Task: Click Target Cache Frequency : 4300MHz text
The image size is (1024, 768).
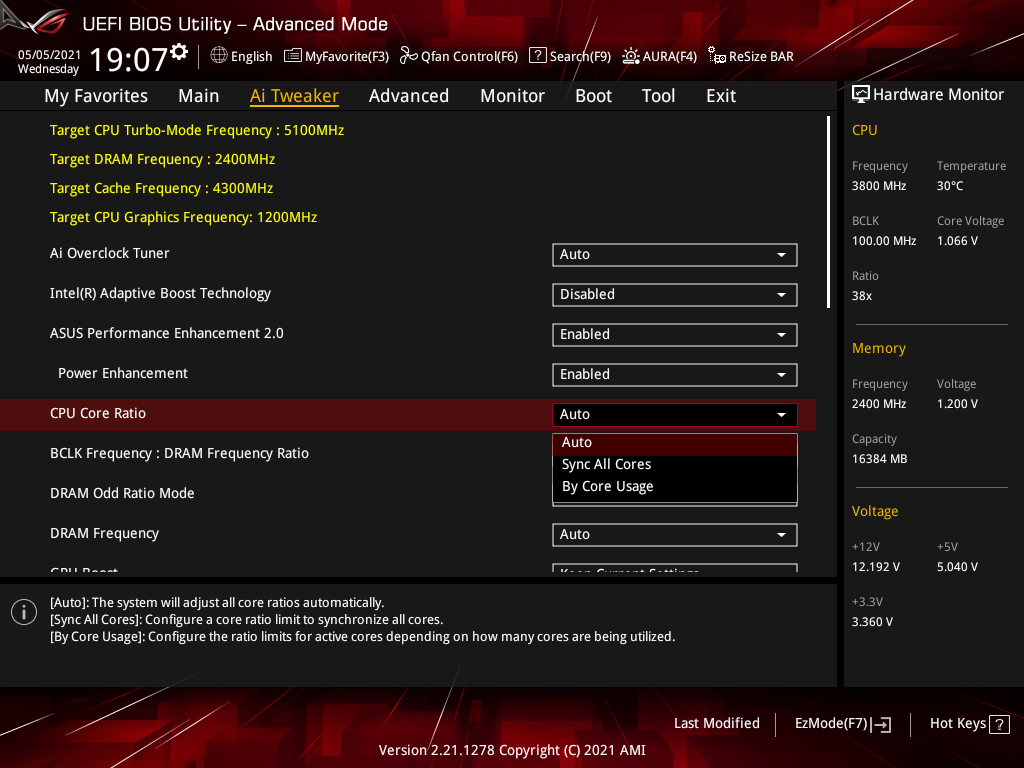Action: pos(161,188)
